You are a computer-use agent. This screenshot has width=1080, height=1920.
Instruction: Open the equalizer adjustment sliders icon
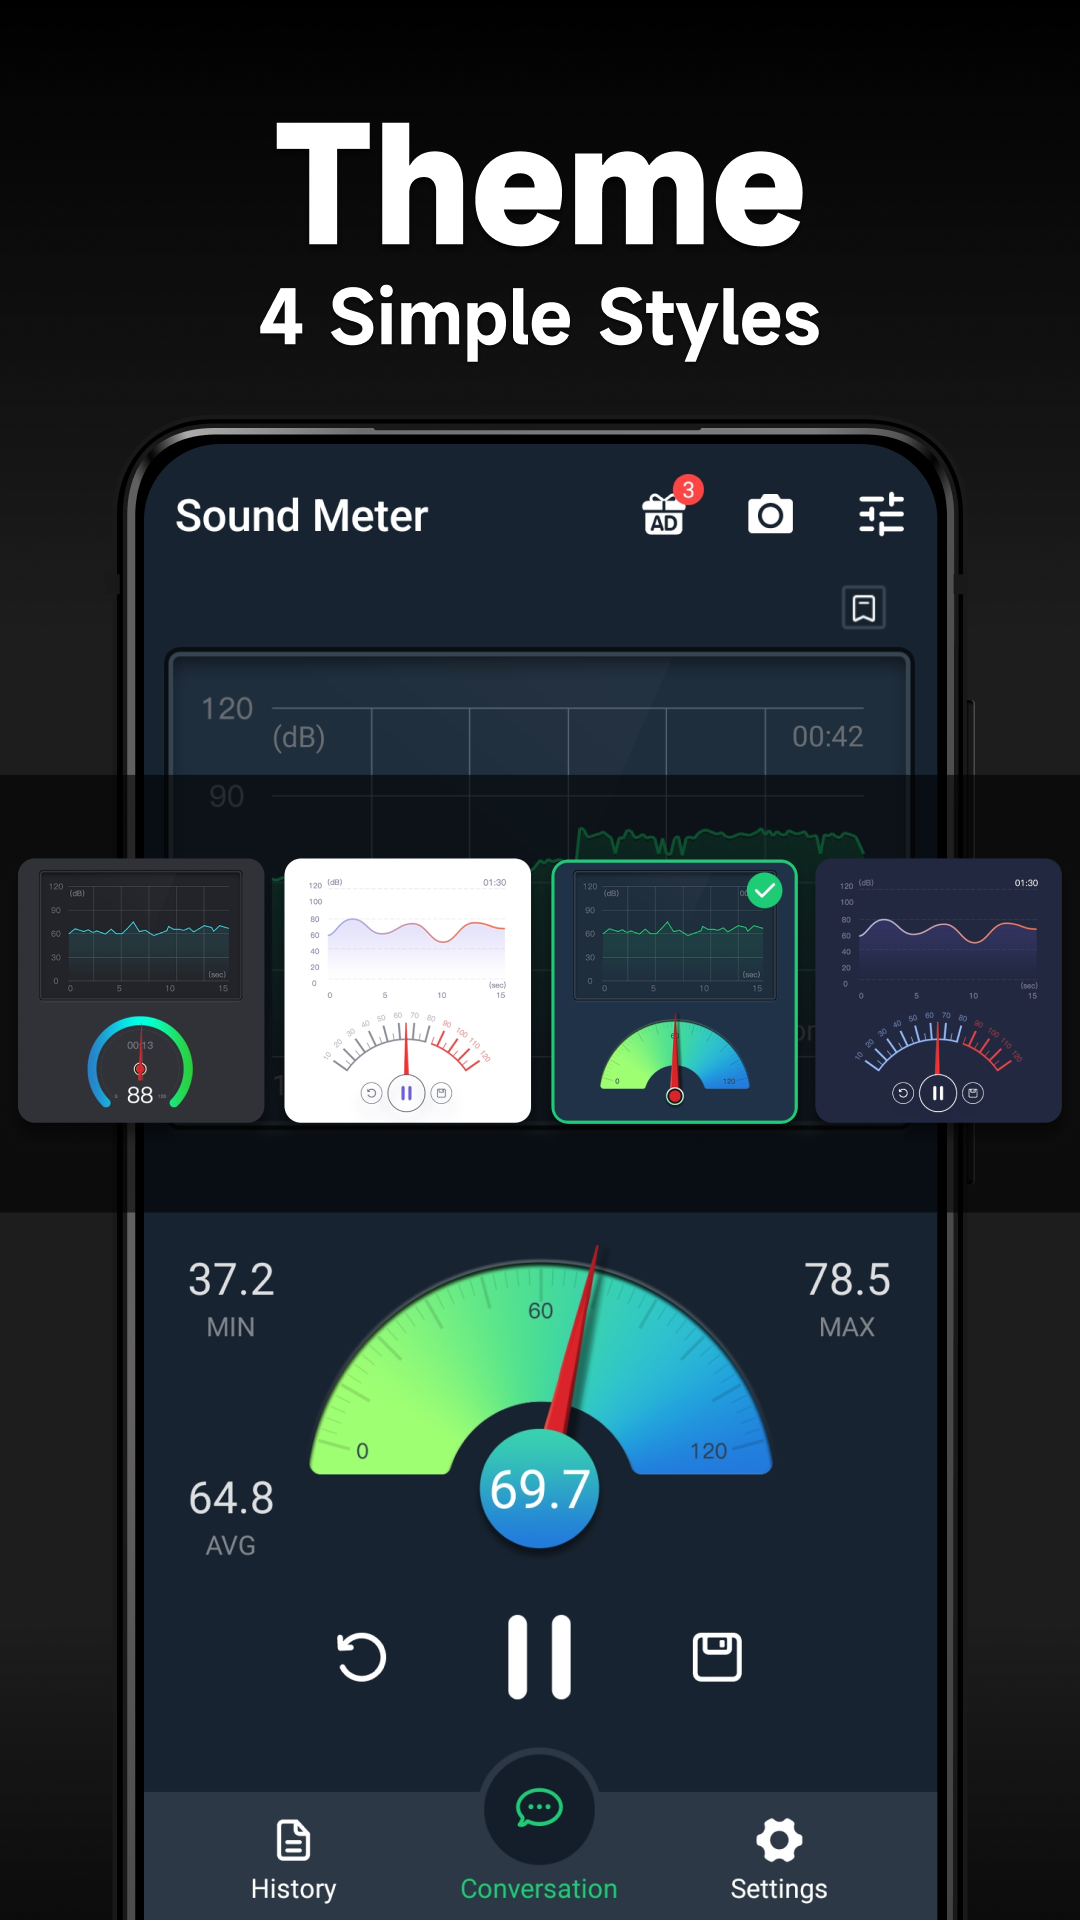pyautogui.click(x=881, y=515)
